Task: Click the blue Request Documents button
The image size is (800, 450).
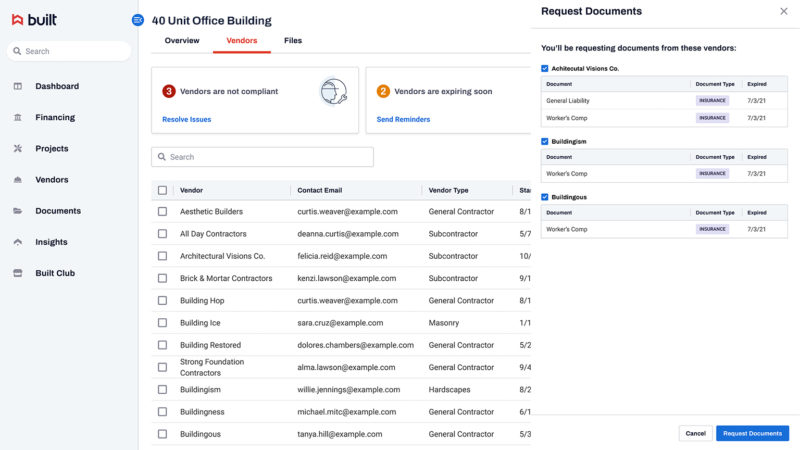Action: pyautogui.click(x=753, y=433)
